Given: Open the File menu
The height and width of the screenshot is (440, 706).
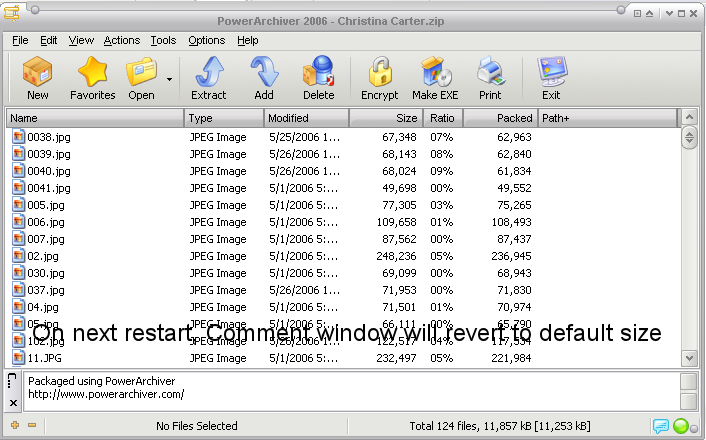Looking at the screenshot, I should tap(20, 41).
